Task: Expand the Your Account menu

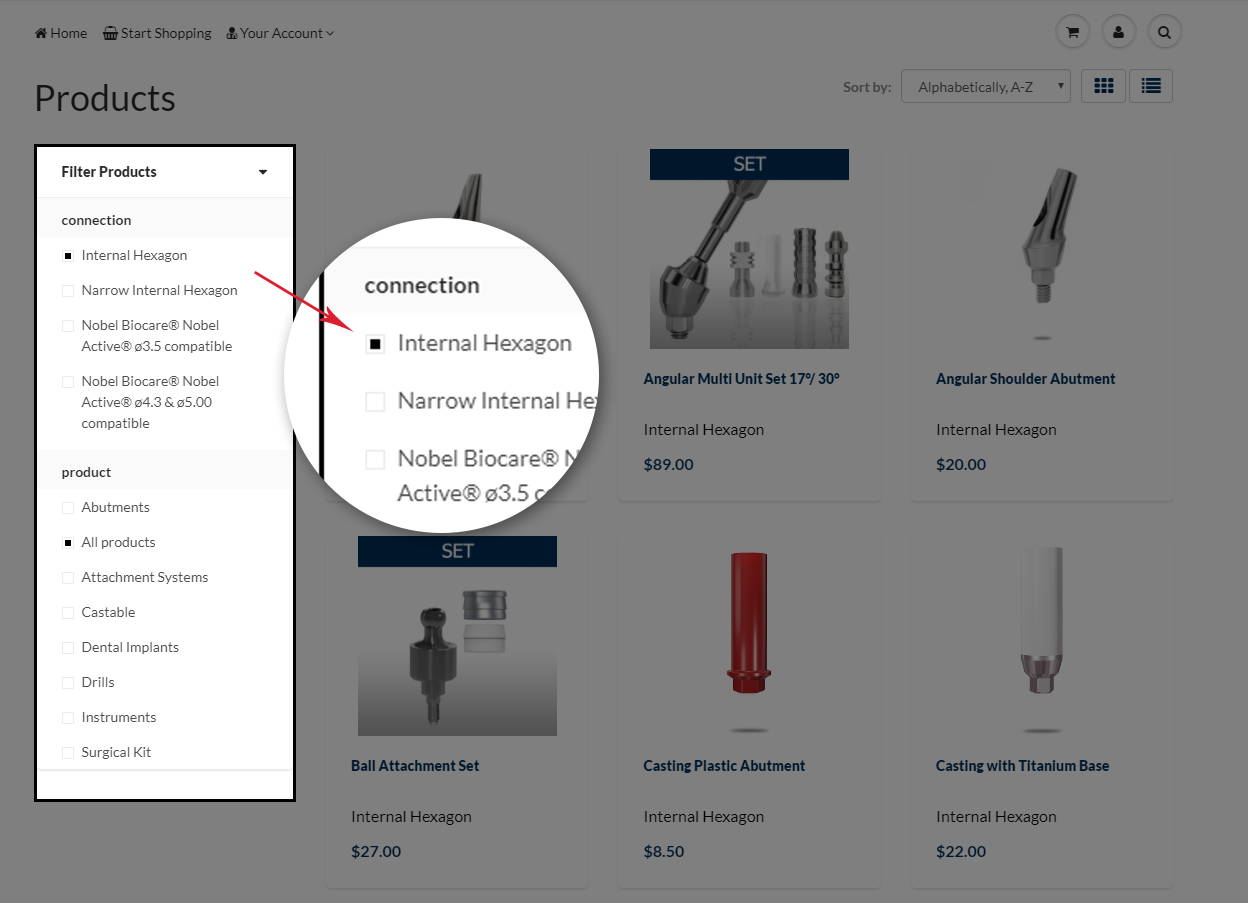Action: [280, 33]
